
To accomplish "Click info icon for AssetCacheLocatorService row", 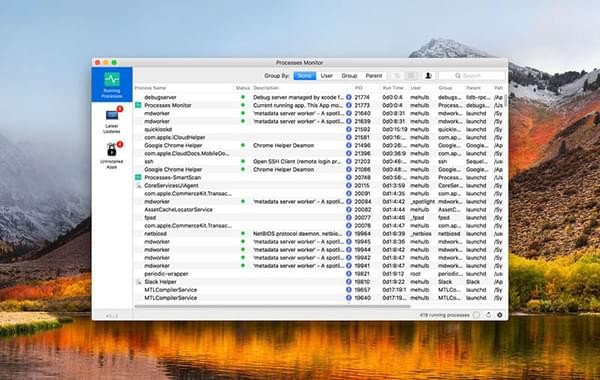I will 349,210.
